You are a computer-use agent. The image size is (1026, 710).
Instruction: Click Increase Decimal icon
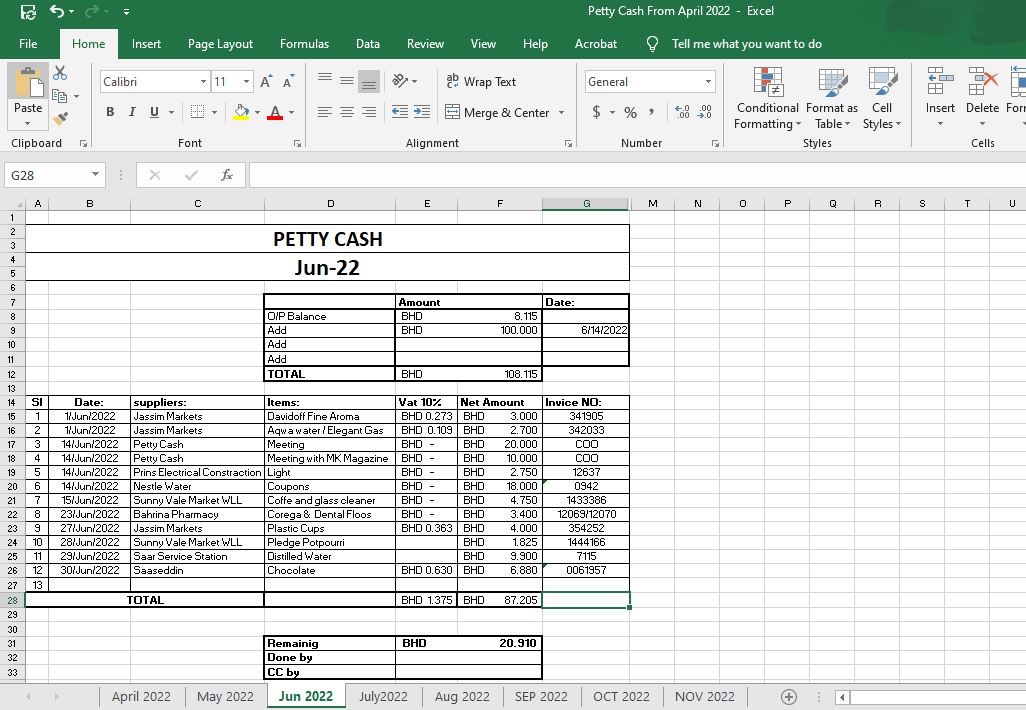coord(682,112)
